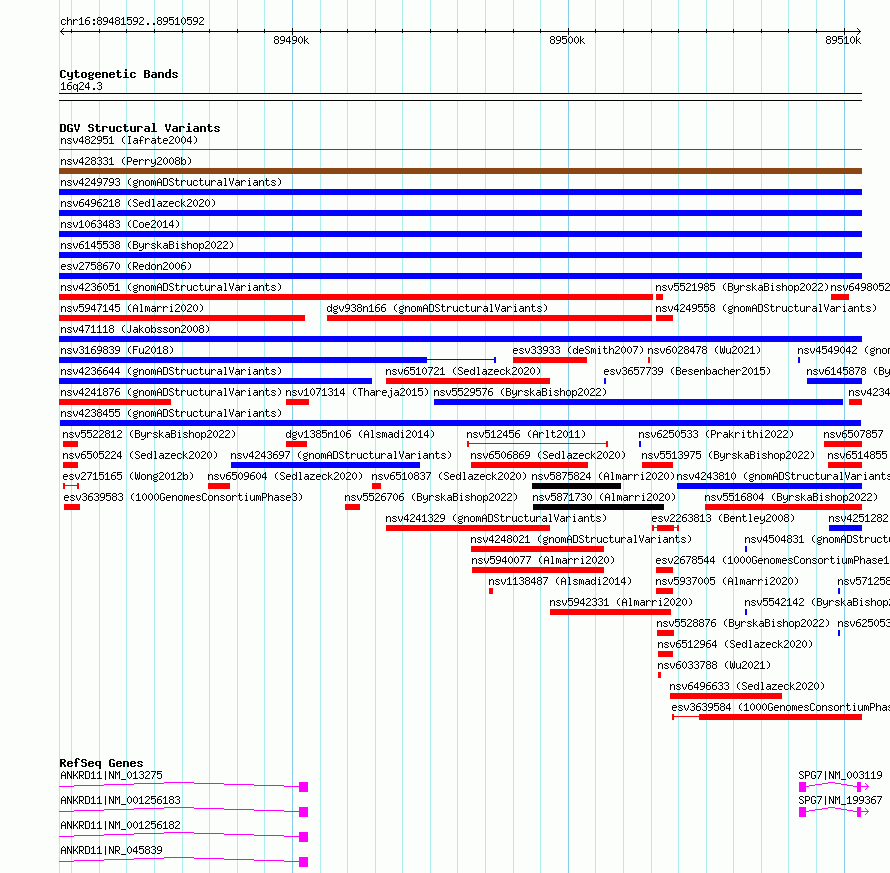Click the nsv1138487 (Alsmadi2014) label
This screenshot has height=873, width=890.
pyautogui.click(x=560, y=581)
